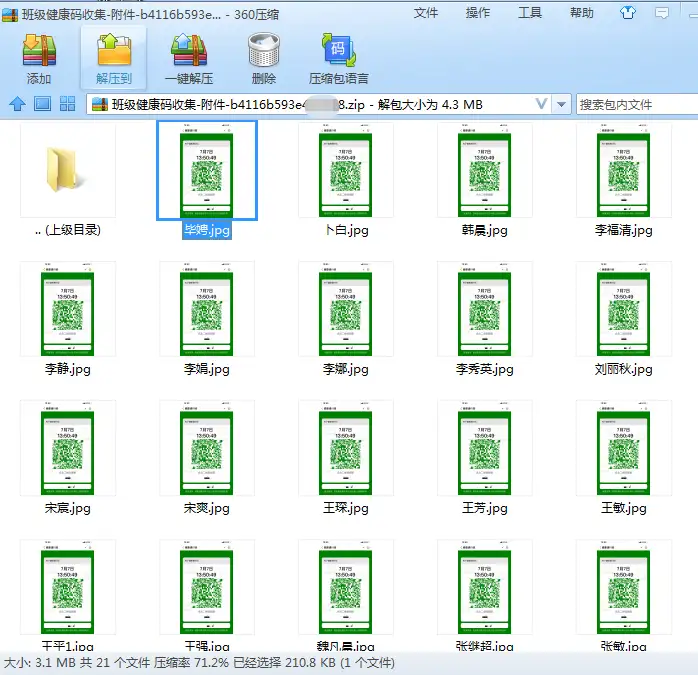Click the file name label 宋爽.jpg

tap(207, 508)
